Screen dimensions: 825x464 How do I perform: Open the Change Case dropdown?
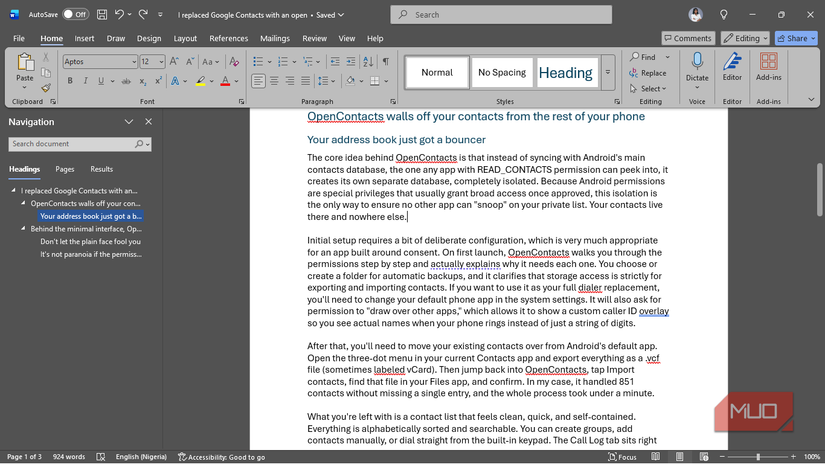click(210, 62)
